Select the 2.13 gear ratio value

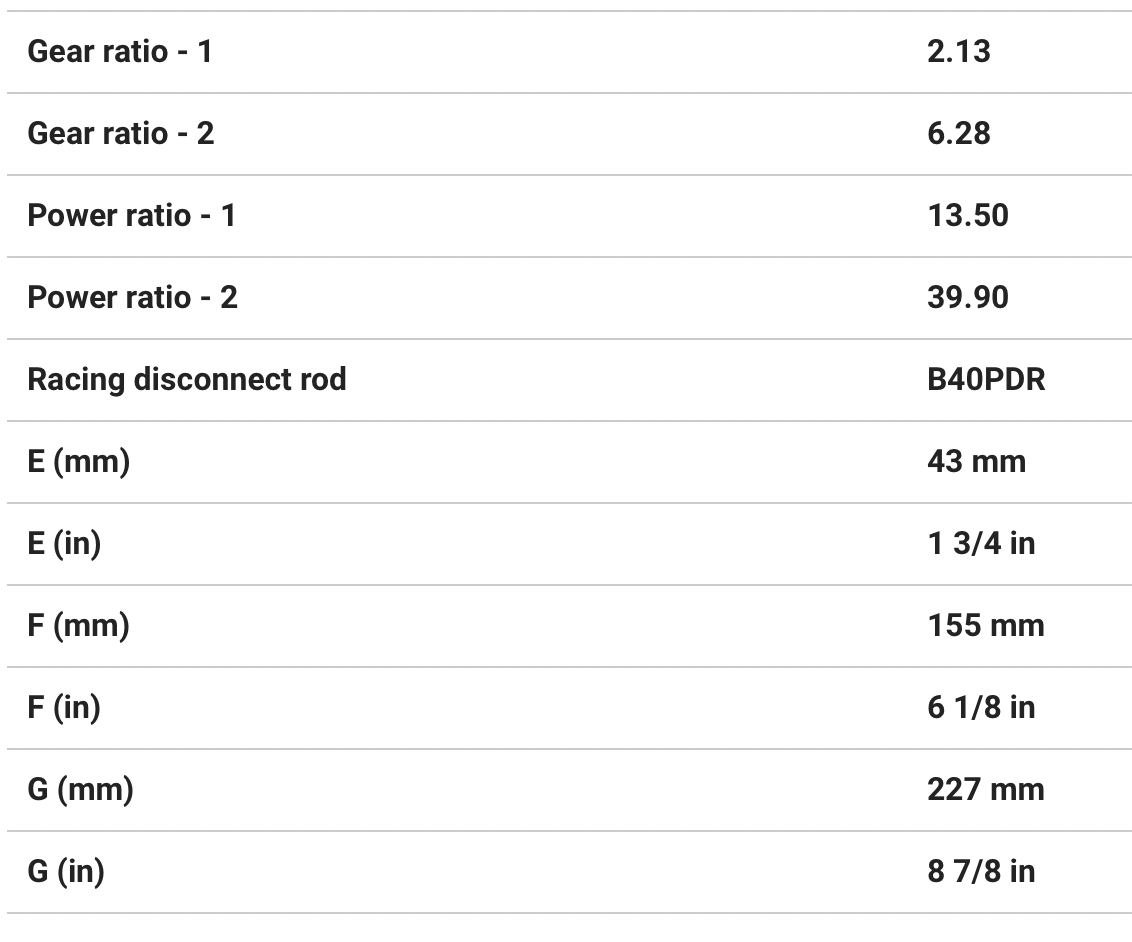click(958, 52)
